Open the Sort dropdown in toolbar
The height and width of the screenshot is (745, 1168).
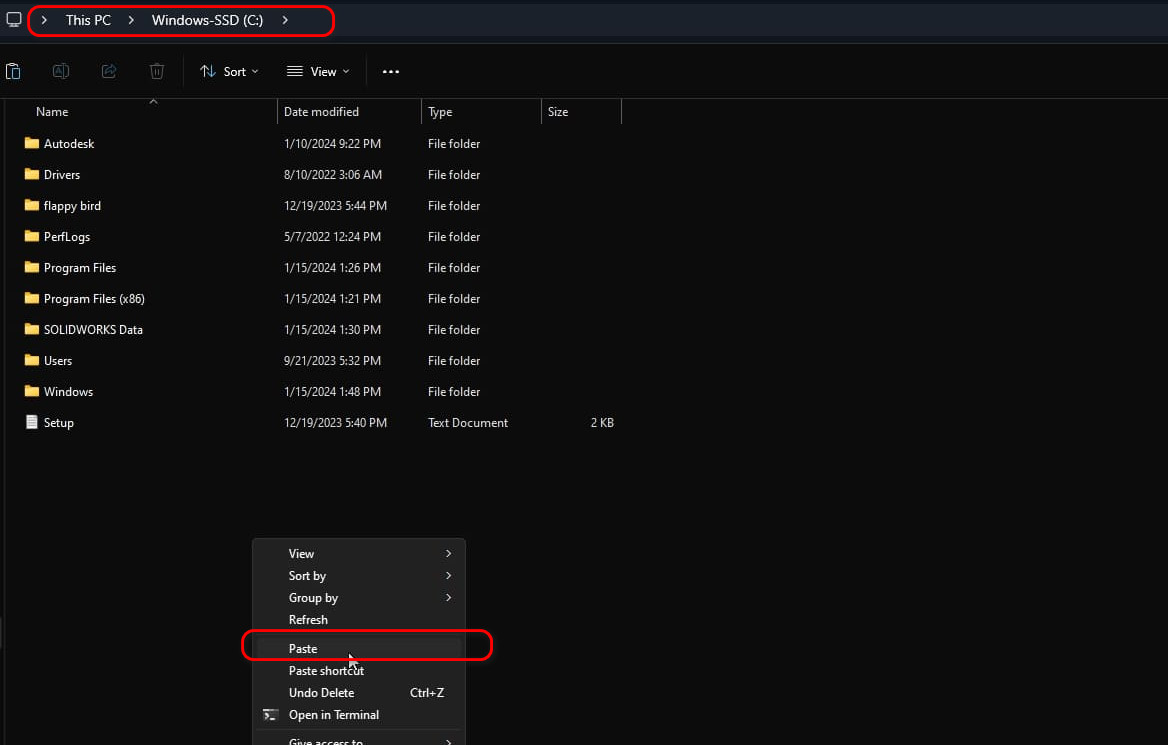pyautogui.click(x=229, y=72)
